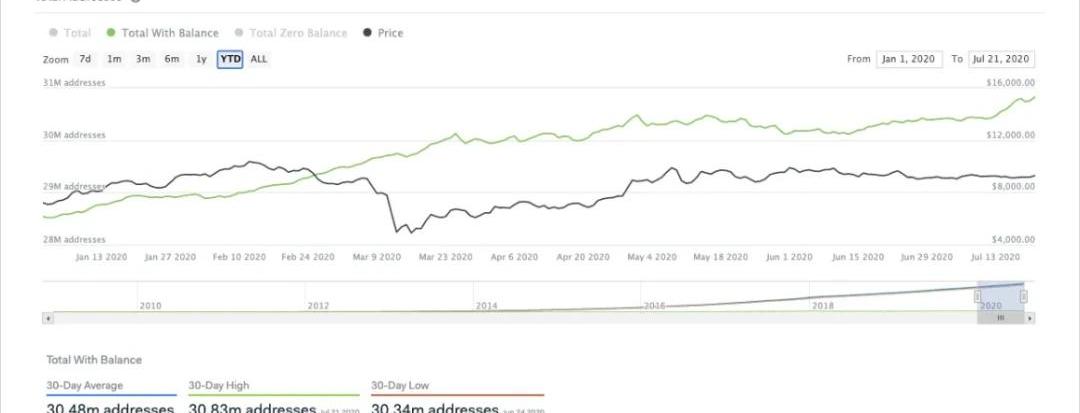Set zoom range to 7d
Viewport: 1080px width, 413px height.
(x=85, y=59)
